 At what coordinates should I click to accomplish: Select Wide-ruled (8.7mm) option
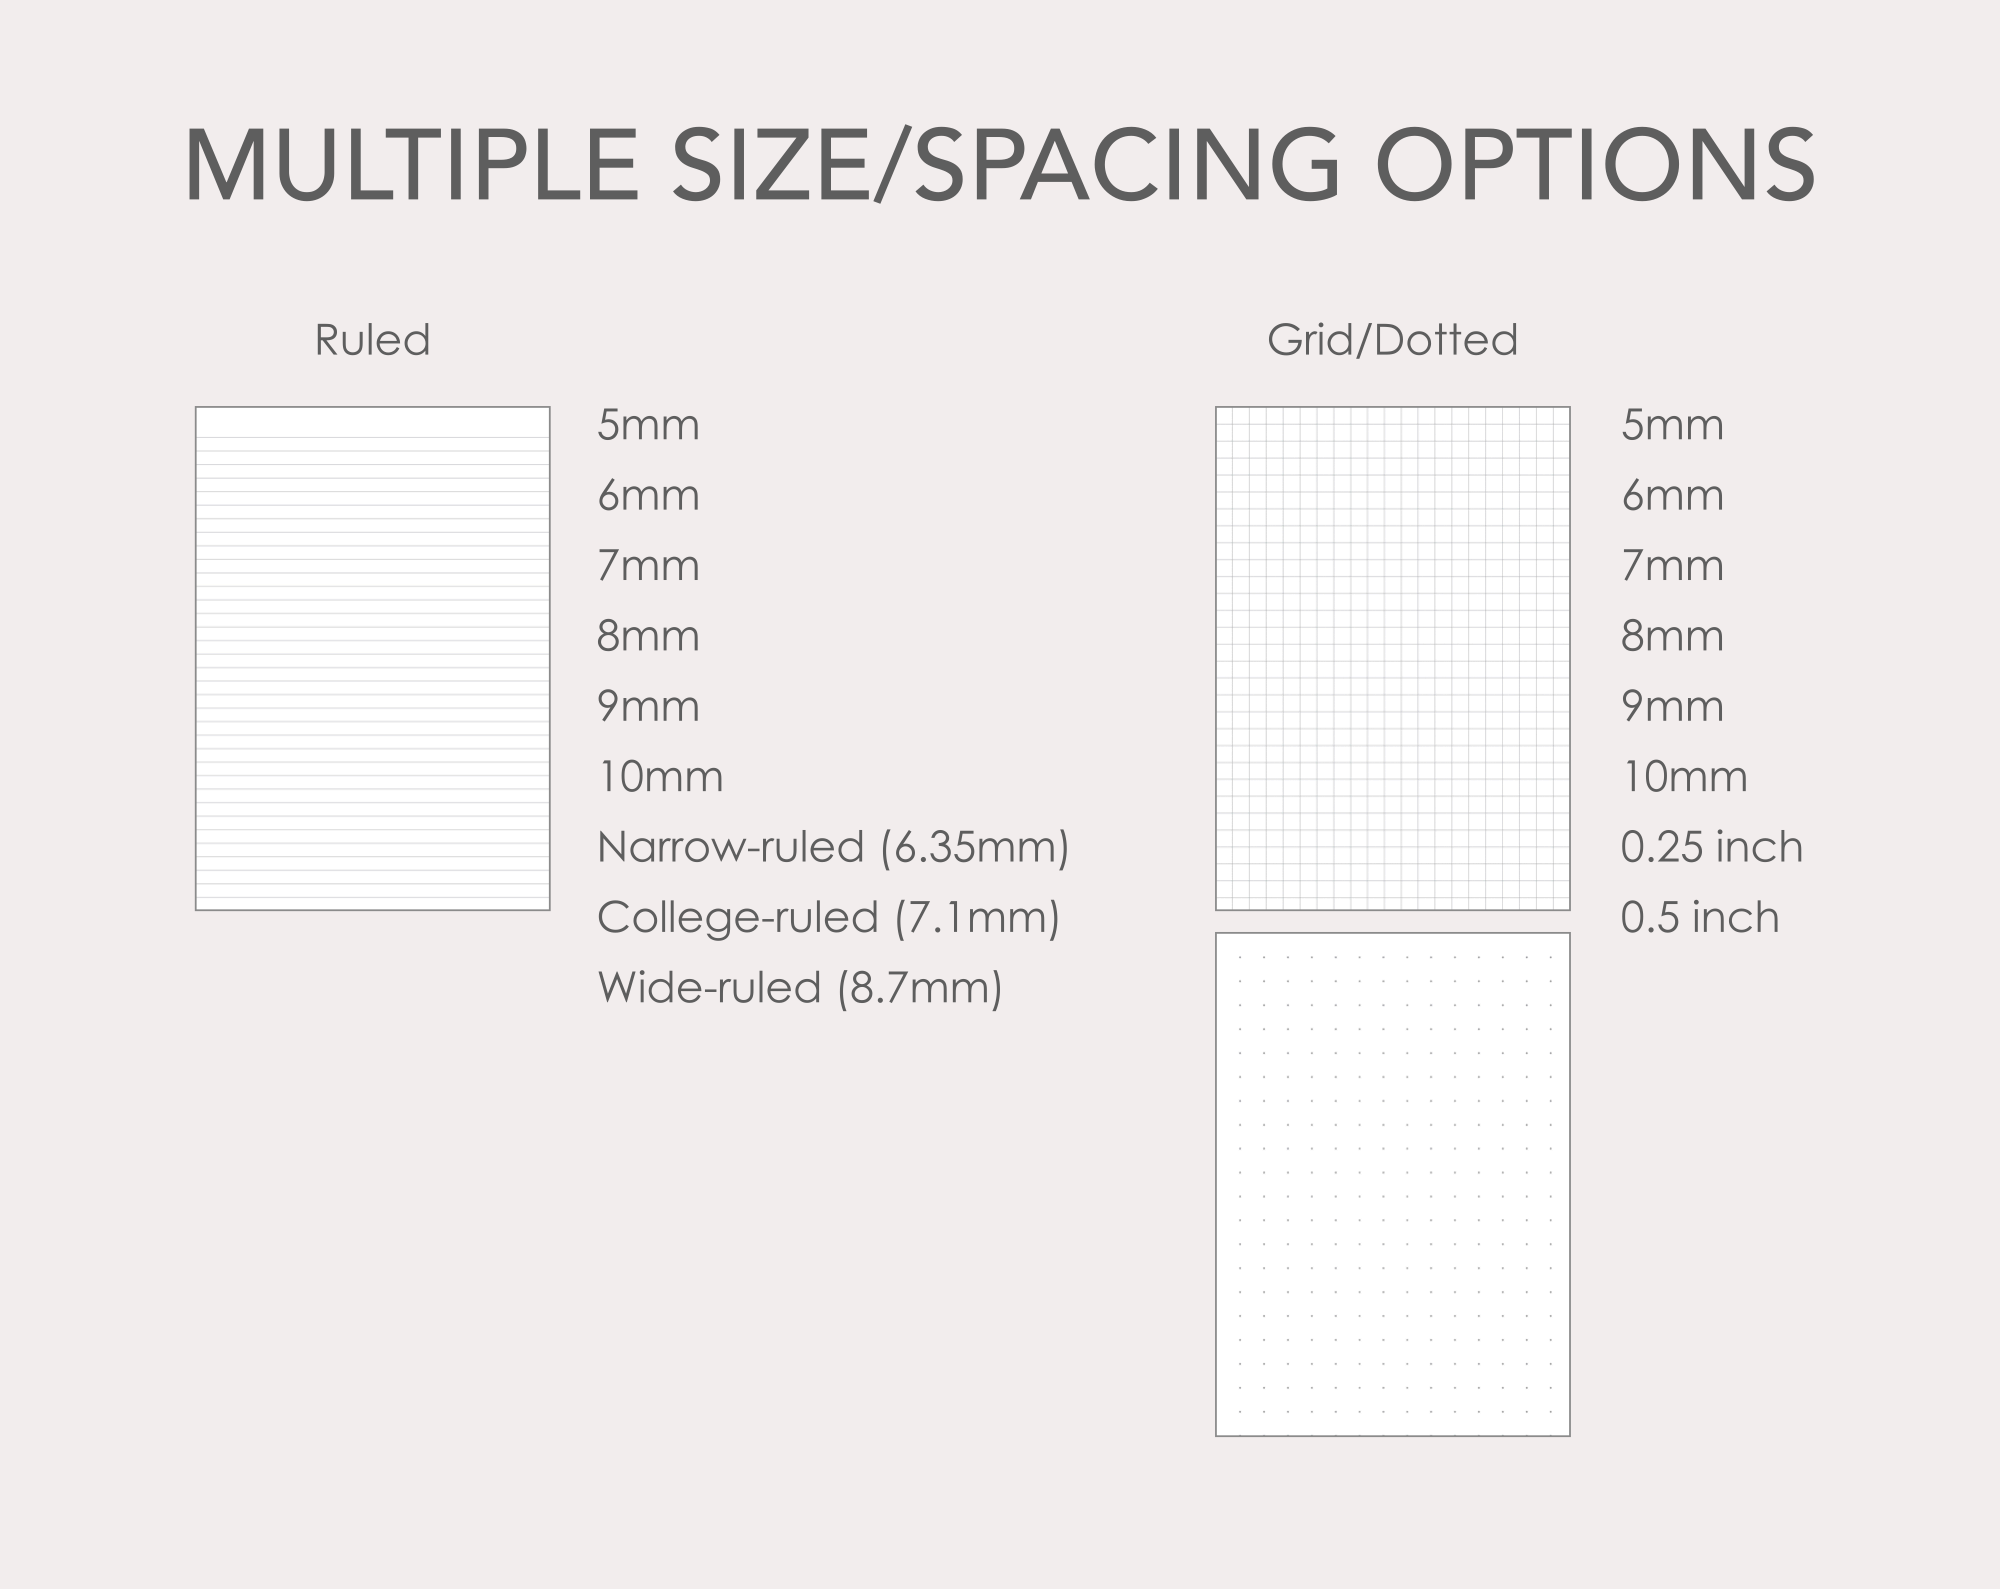coord(799,988)
